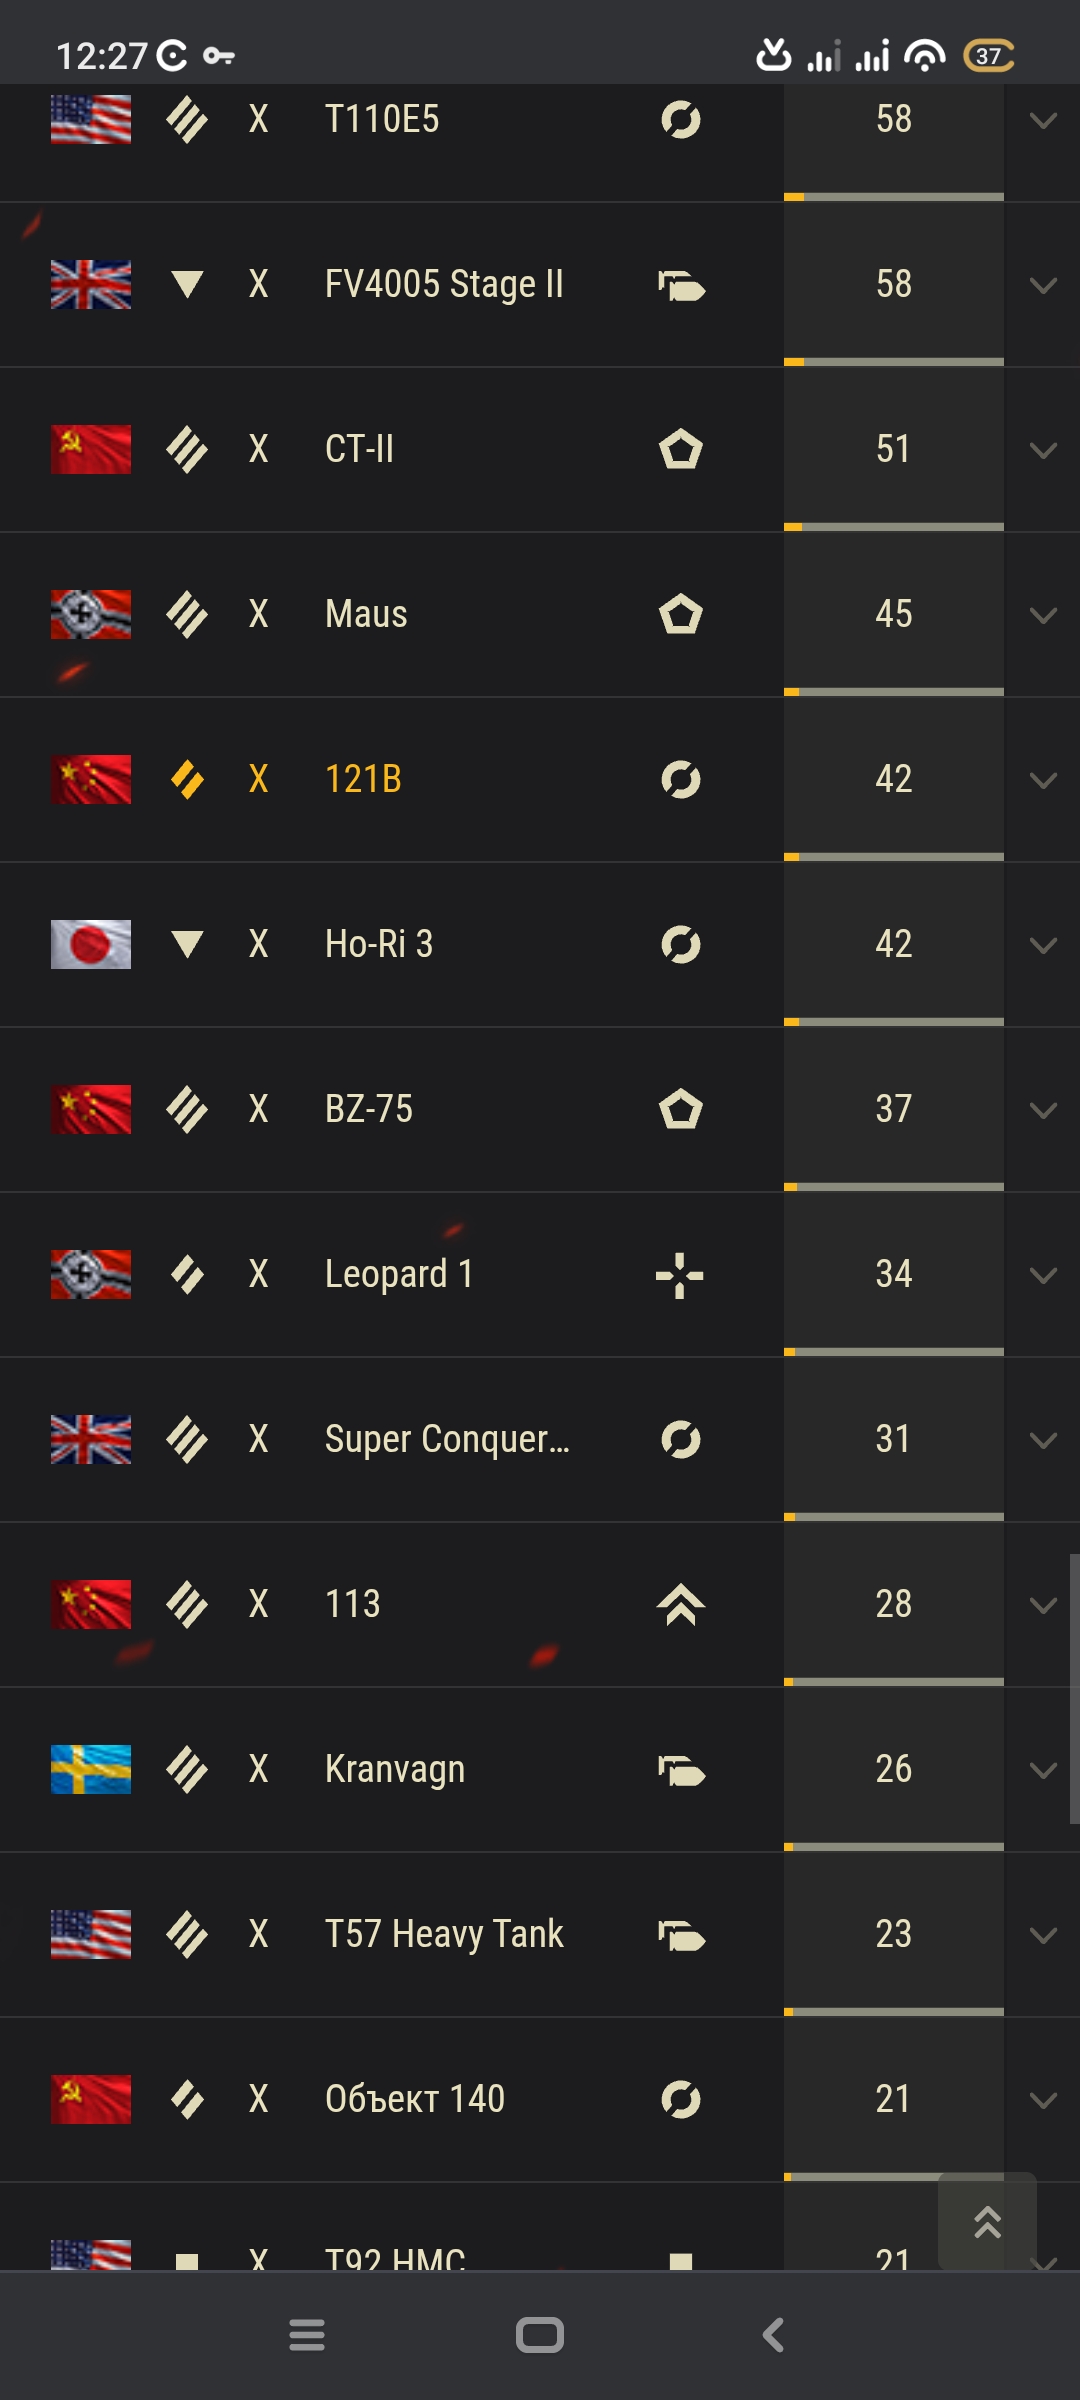This screenshot has height=2400, width=1080.
Task: Open the 121B tank entry
Action: pos(363,779)
